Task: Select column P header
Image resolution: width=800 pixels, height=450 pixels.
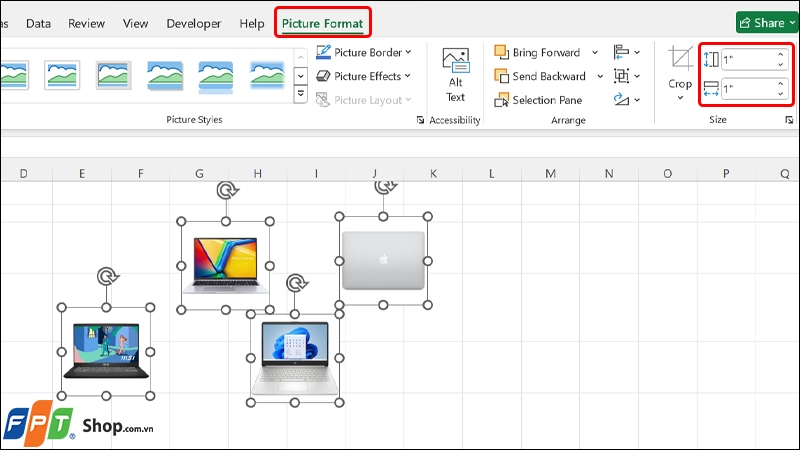Action: [x=726, y=173]
